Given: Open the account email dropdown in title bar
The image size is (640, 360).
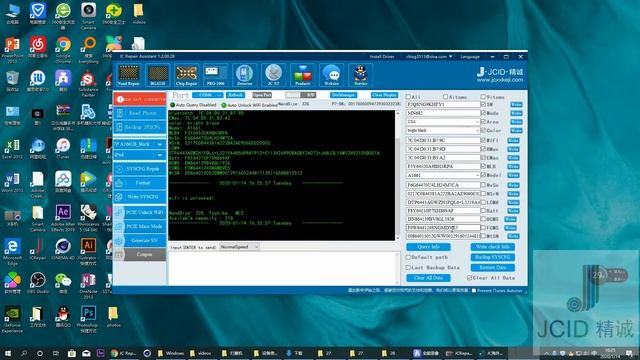Looking at the screenshot, I should pos(429,57).
